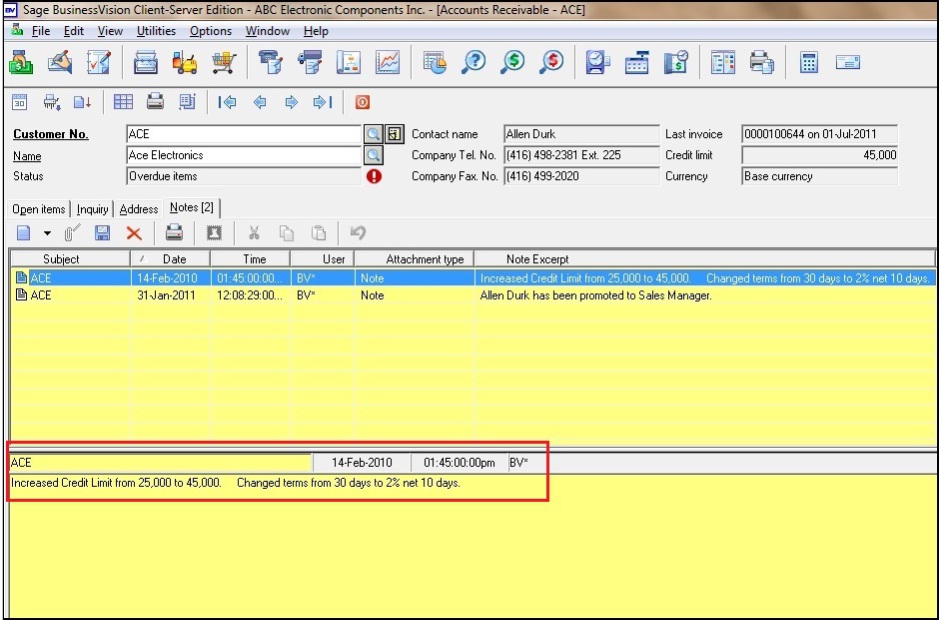Click the magnifier beside the Customer No. field

372,135
